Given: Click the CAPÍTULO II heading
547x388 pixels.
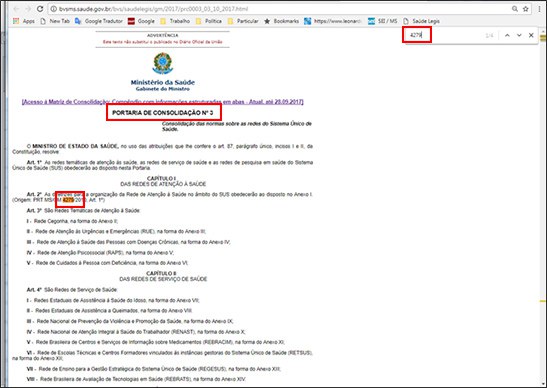Looking at the screenshot, I should [x=163, y=273].
